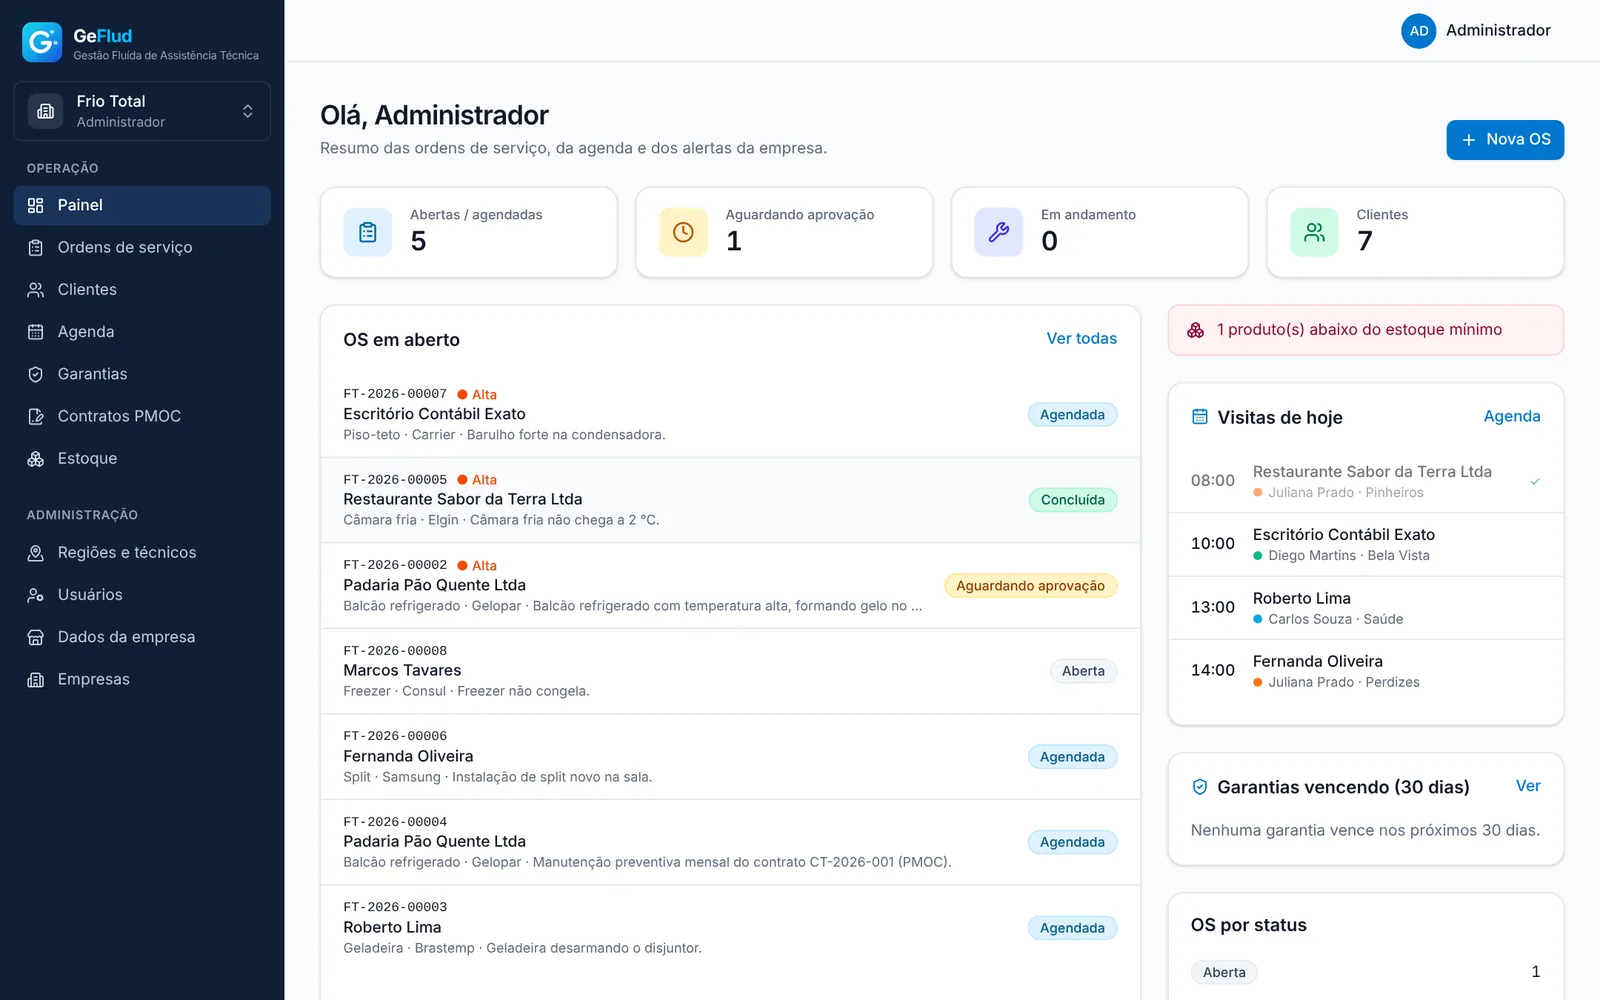Open Ver todas link in OS em aberto
This screenshot has width=1600, height=1000.
(x=1082, y=339)
